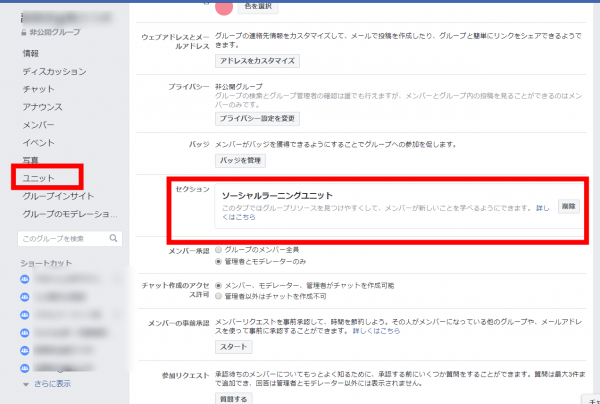The image size is (600, 404).
Task: Open ディスカッション in the group sidebar
Action: 54,72
